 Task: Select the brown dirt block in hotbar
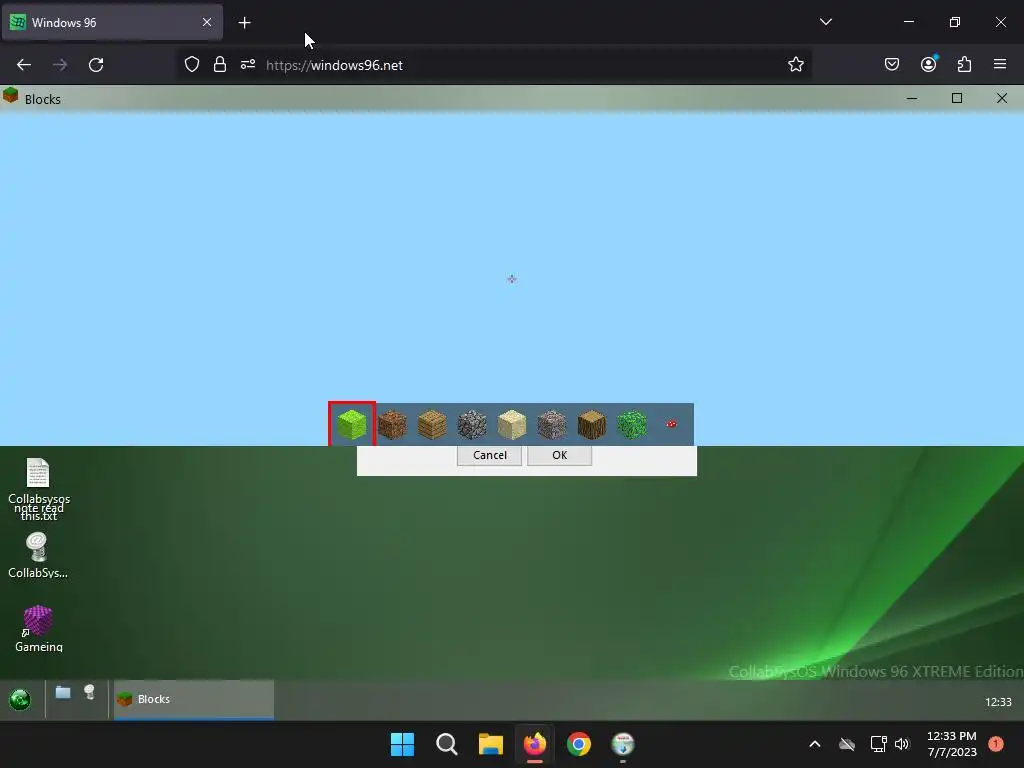point(392,424)
